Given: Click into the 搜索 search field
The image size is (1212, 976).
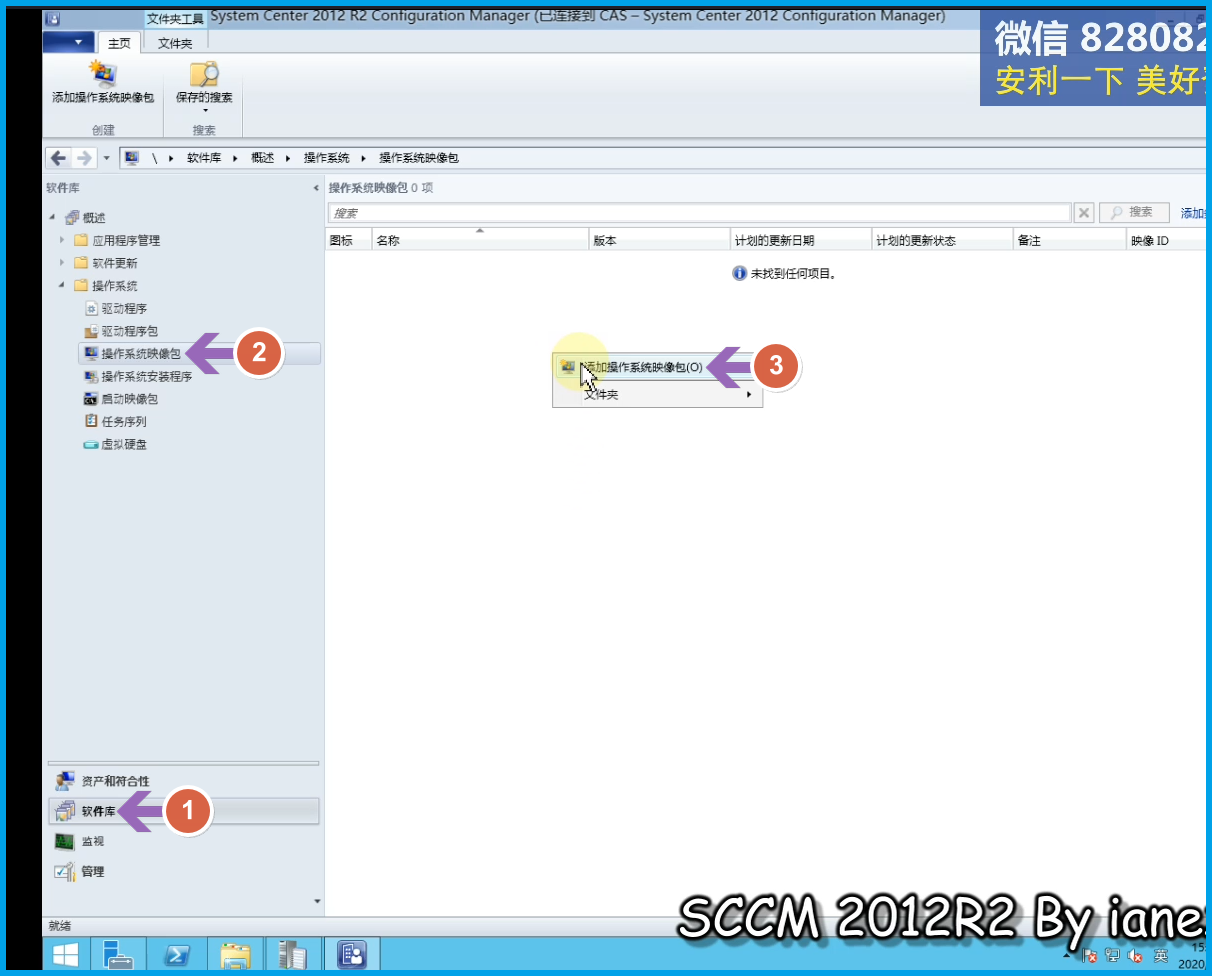Looking at the screenshot, I should point(699,213).
